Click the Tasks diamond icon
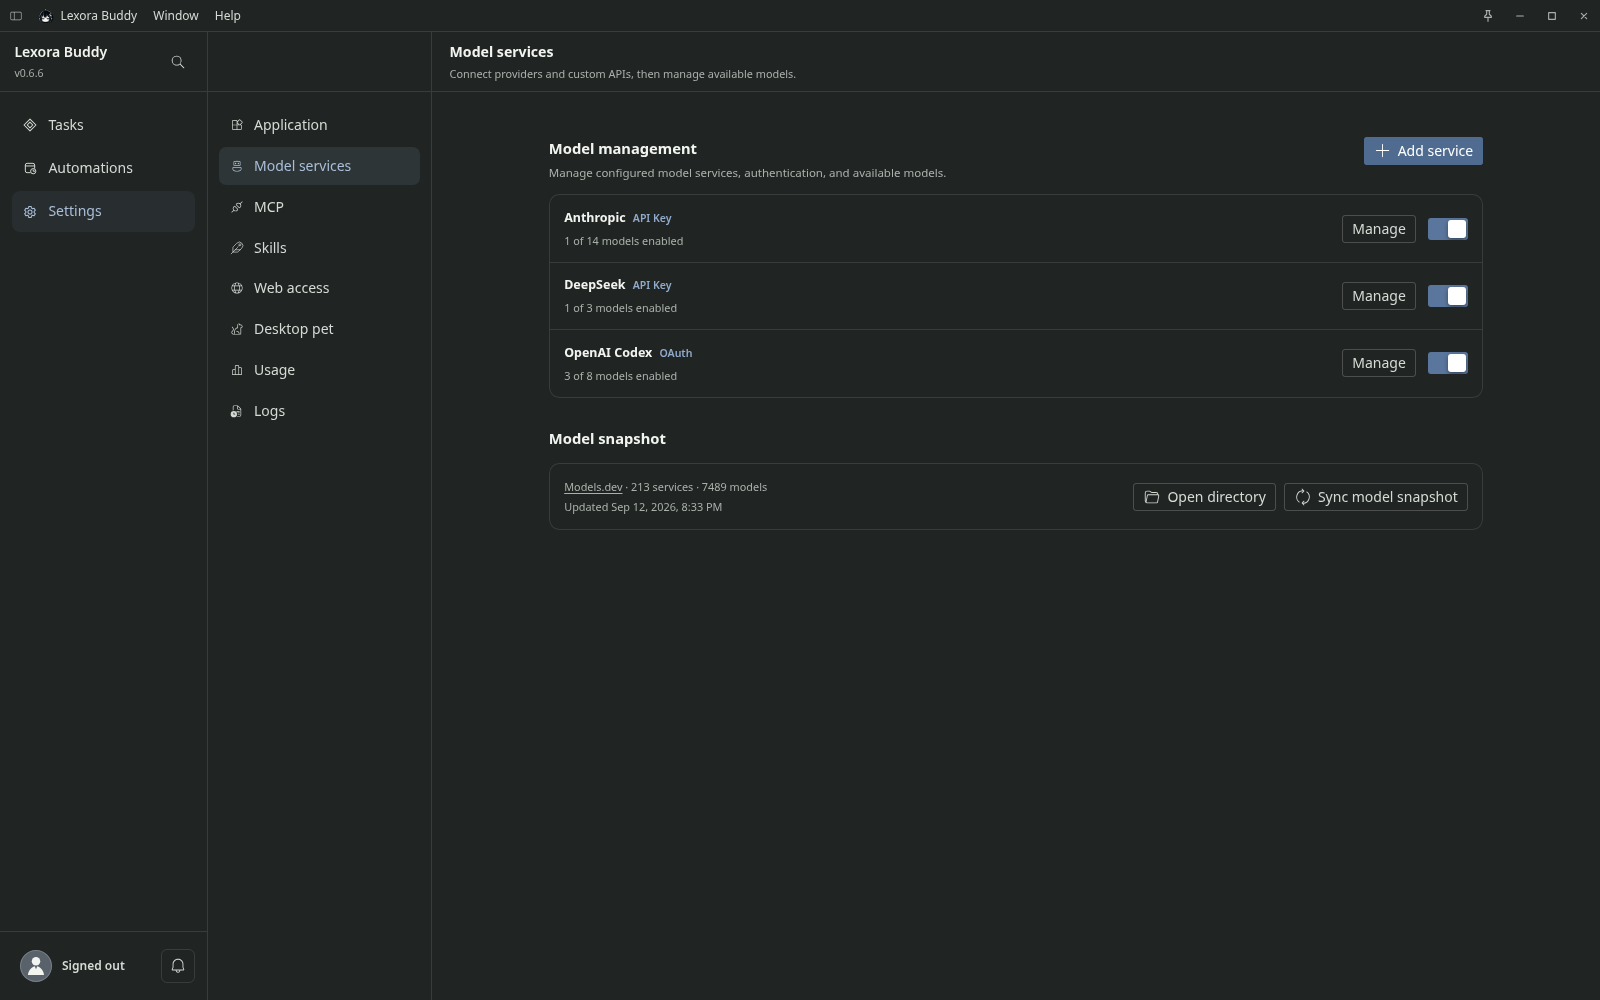Viewport: 1600px width, 1000px height. (x=30, y=125)
